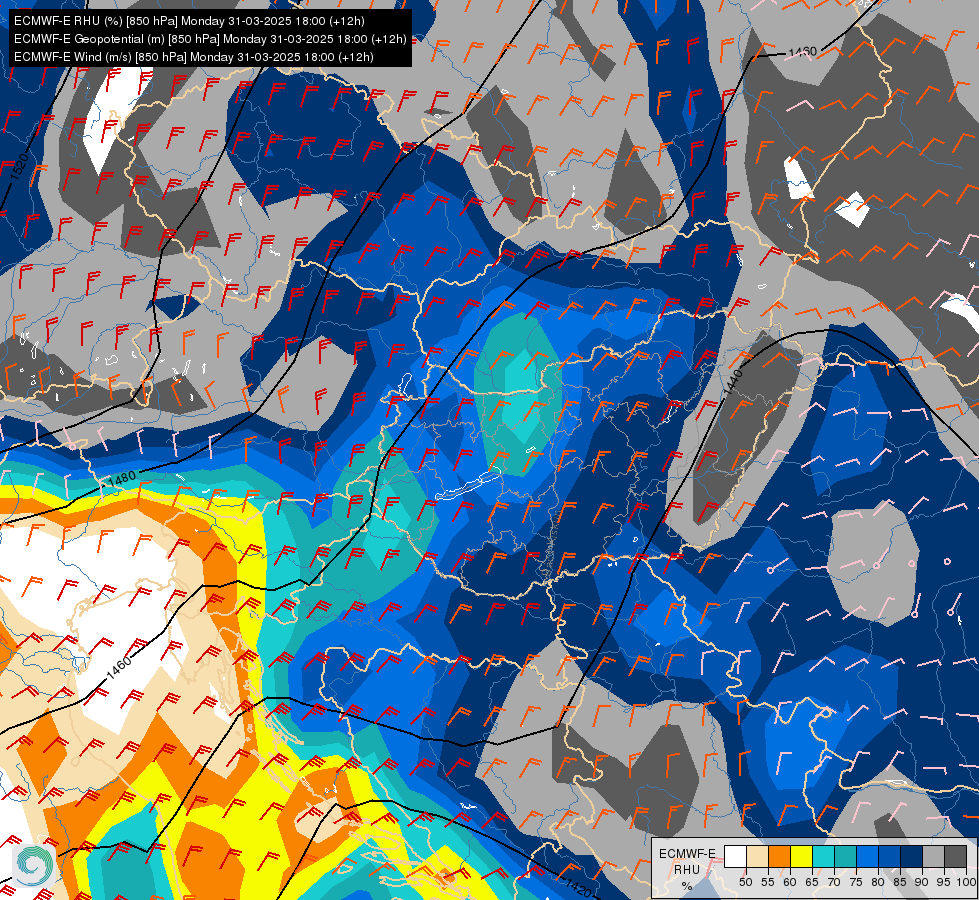Select the orange 55-60% legend swatch
The height and width of the screenshot is (900, 979).
pyautogui.click(x=779, y=856)
